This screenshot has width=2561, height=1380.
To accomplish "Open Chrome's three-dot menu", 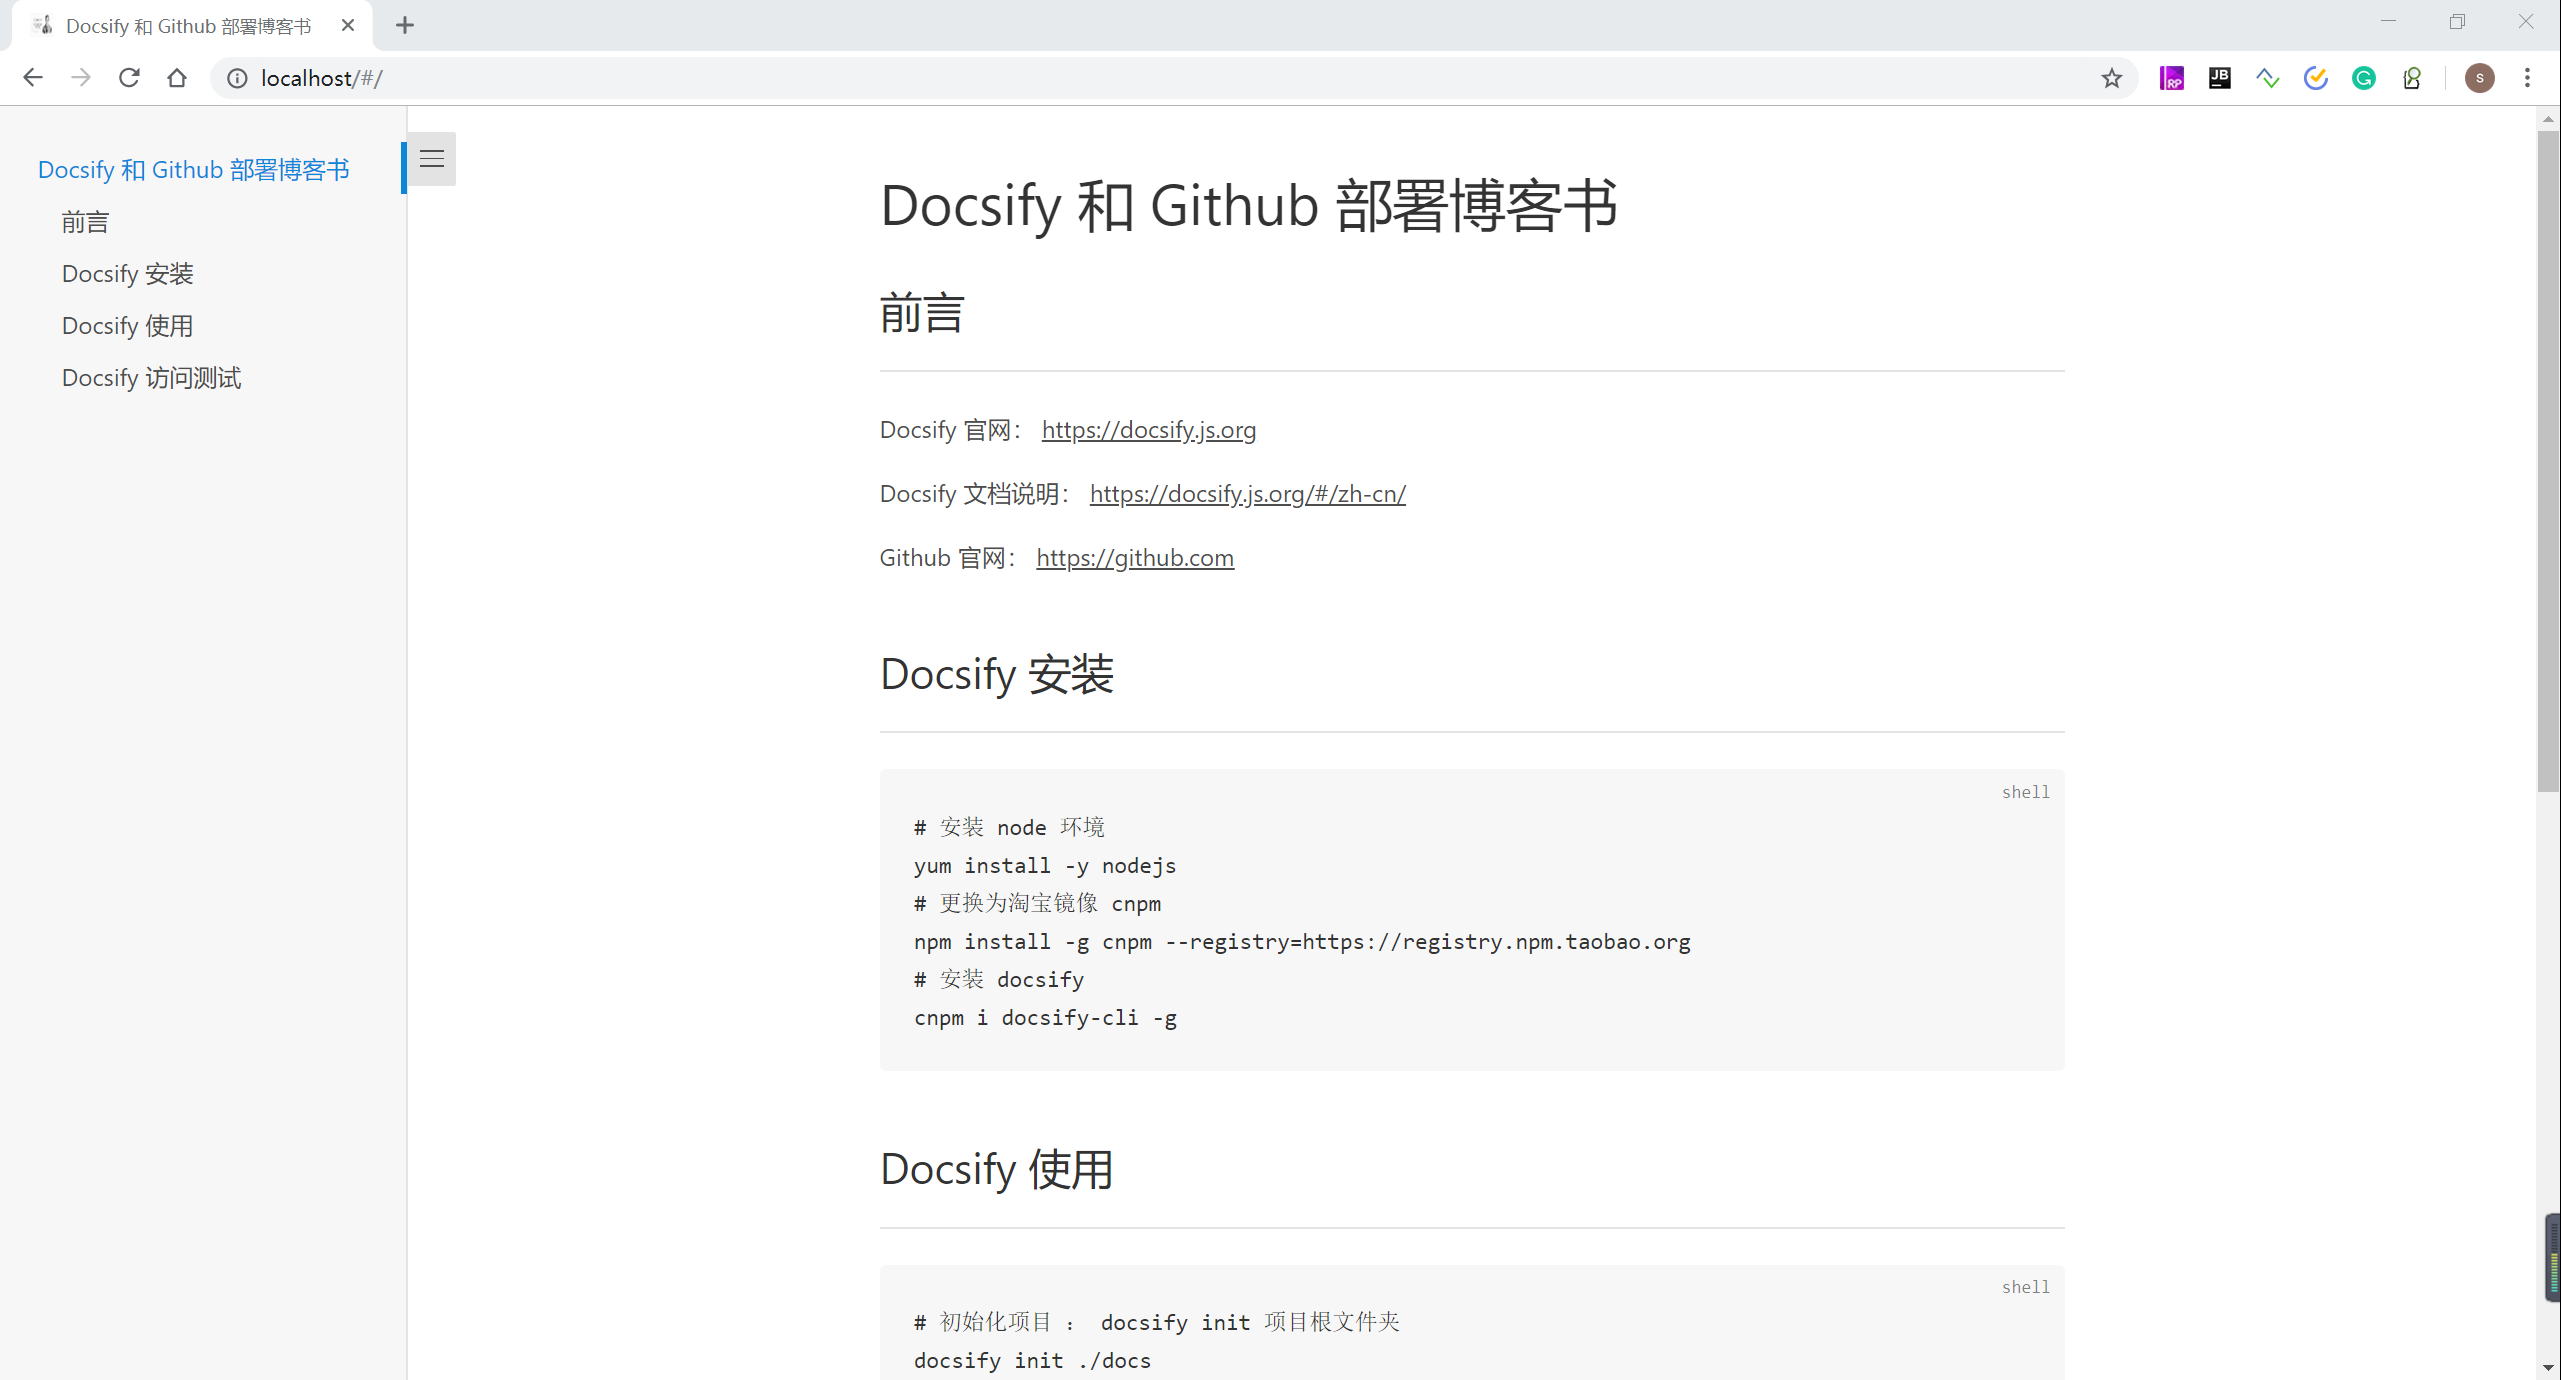I will [x=2528, y=77].
